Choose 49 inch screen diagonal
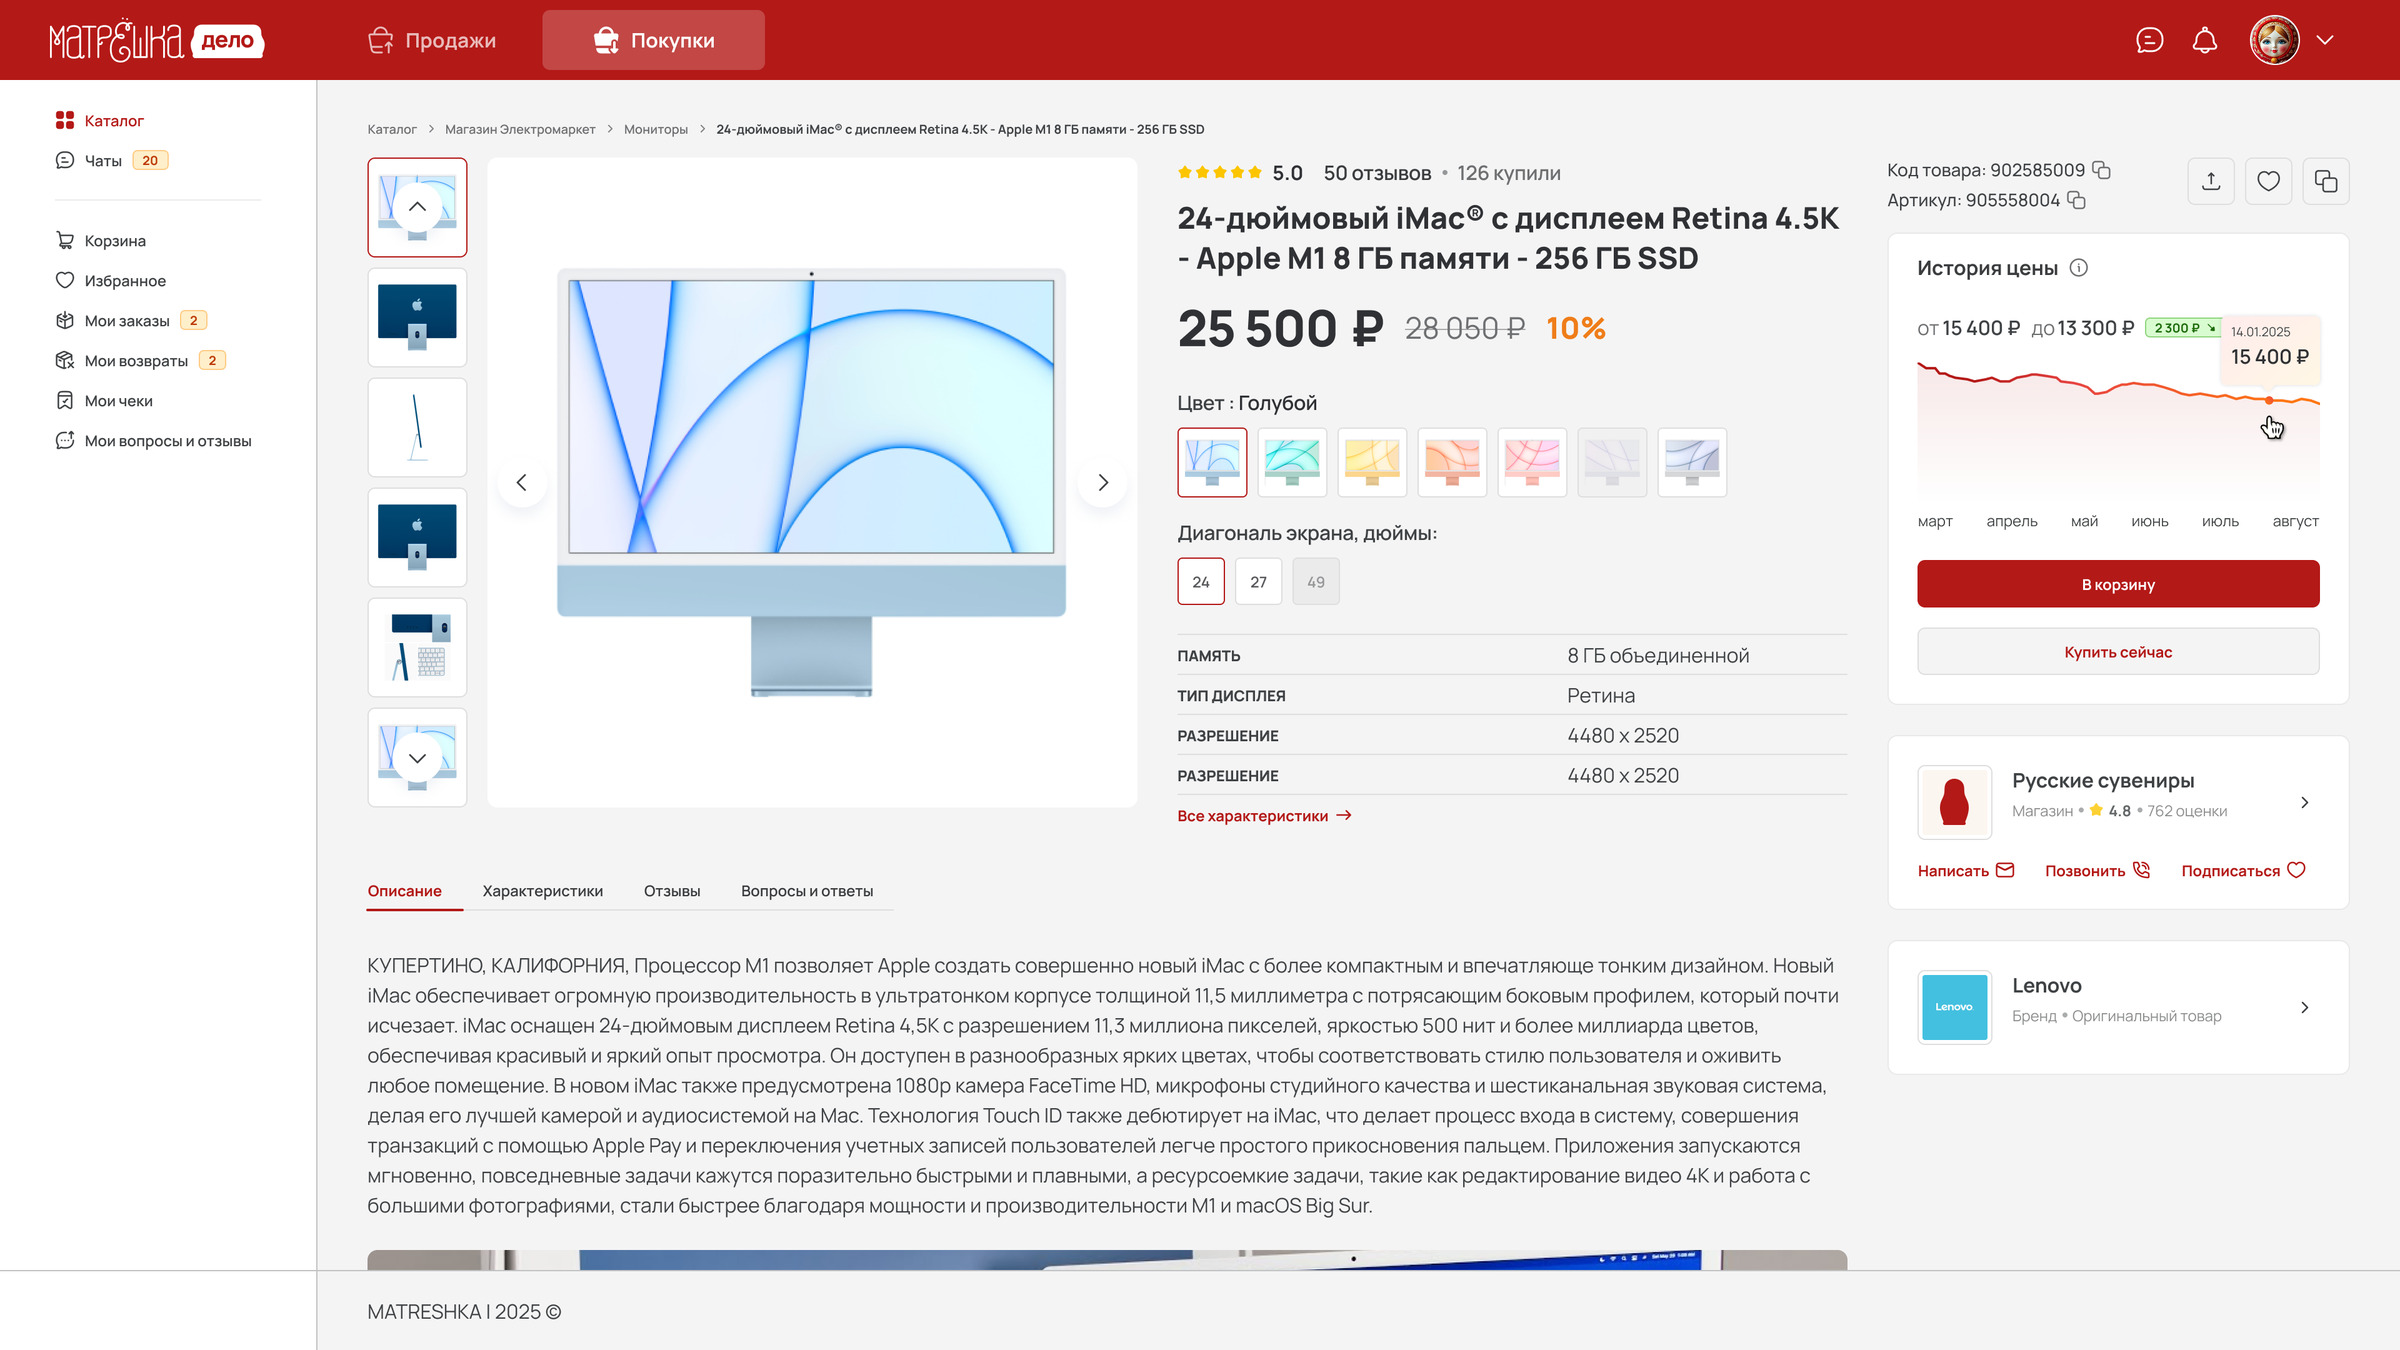 click(1316, 582)
